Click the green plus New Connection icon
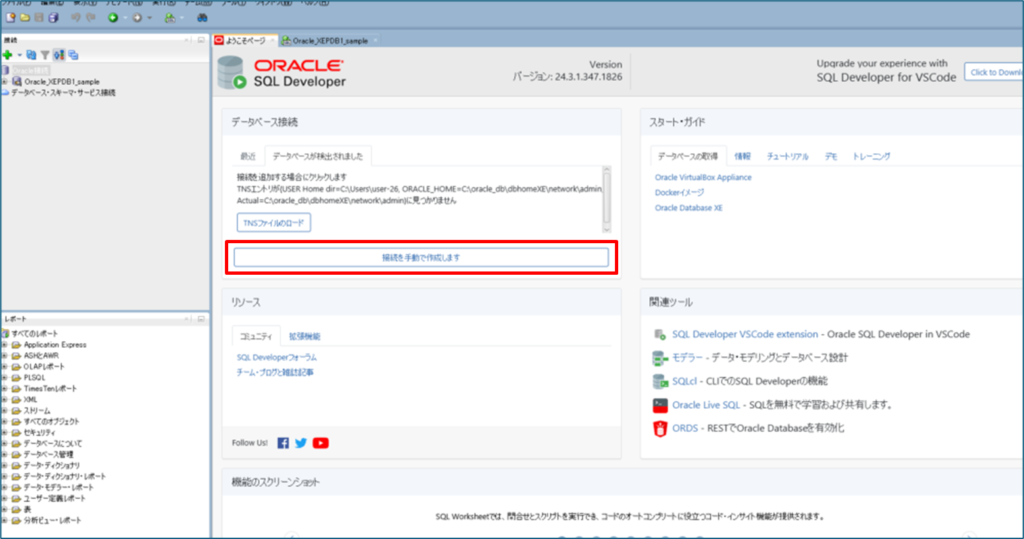The width and height of the screenshot is (1024, 539). (7, 54)
